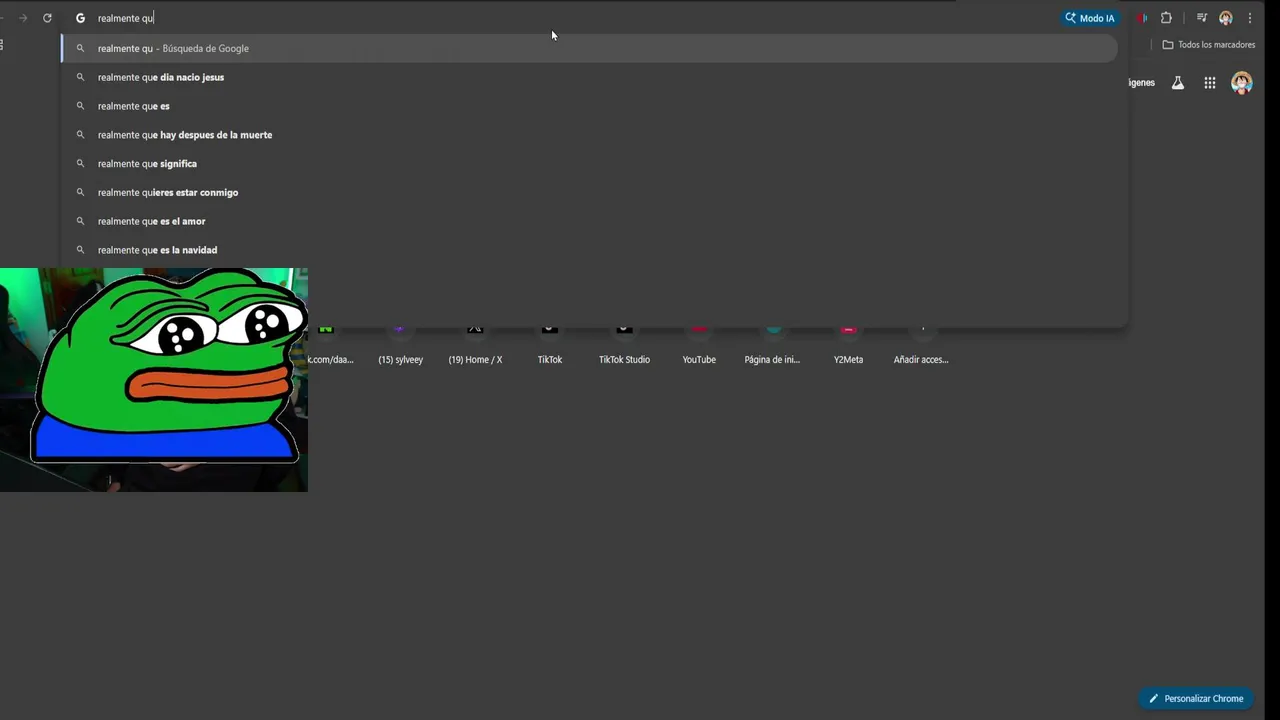Viewport: 1280px width, 720px height.
Task: Click the Personalizar Chrome button
Action: click(x=1196, y=698)
